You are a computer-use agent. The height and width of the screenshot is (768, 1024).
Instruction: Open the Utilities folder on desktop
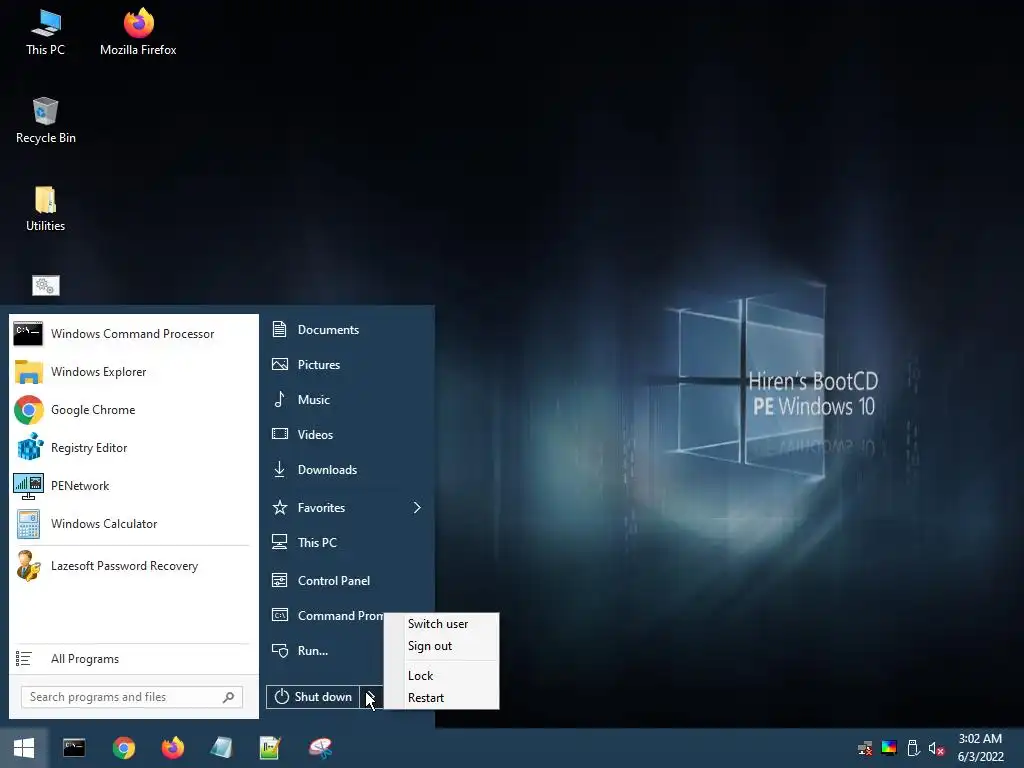click(45, 208)
